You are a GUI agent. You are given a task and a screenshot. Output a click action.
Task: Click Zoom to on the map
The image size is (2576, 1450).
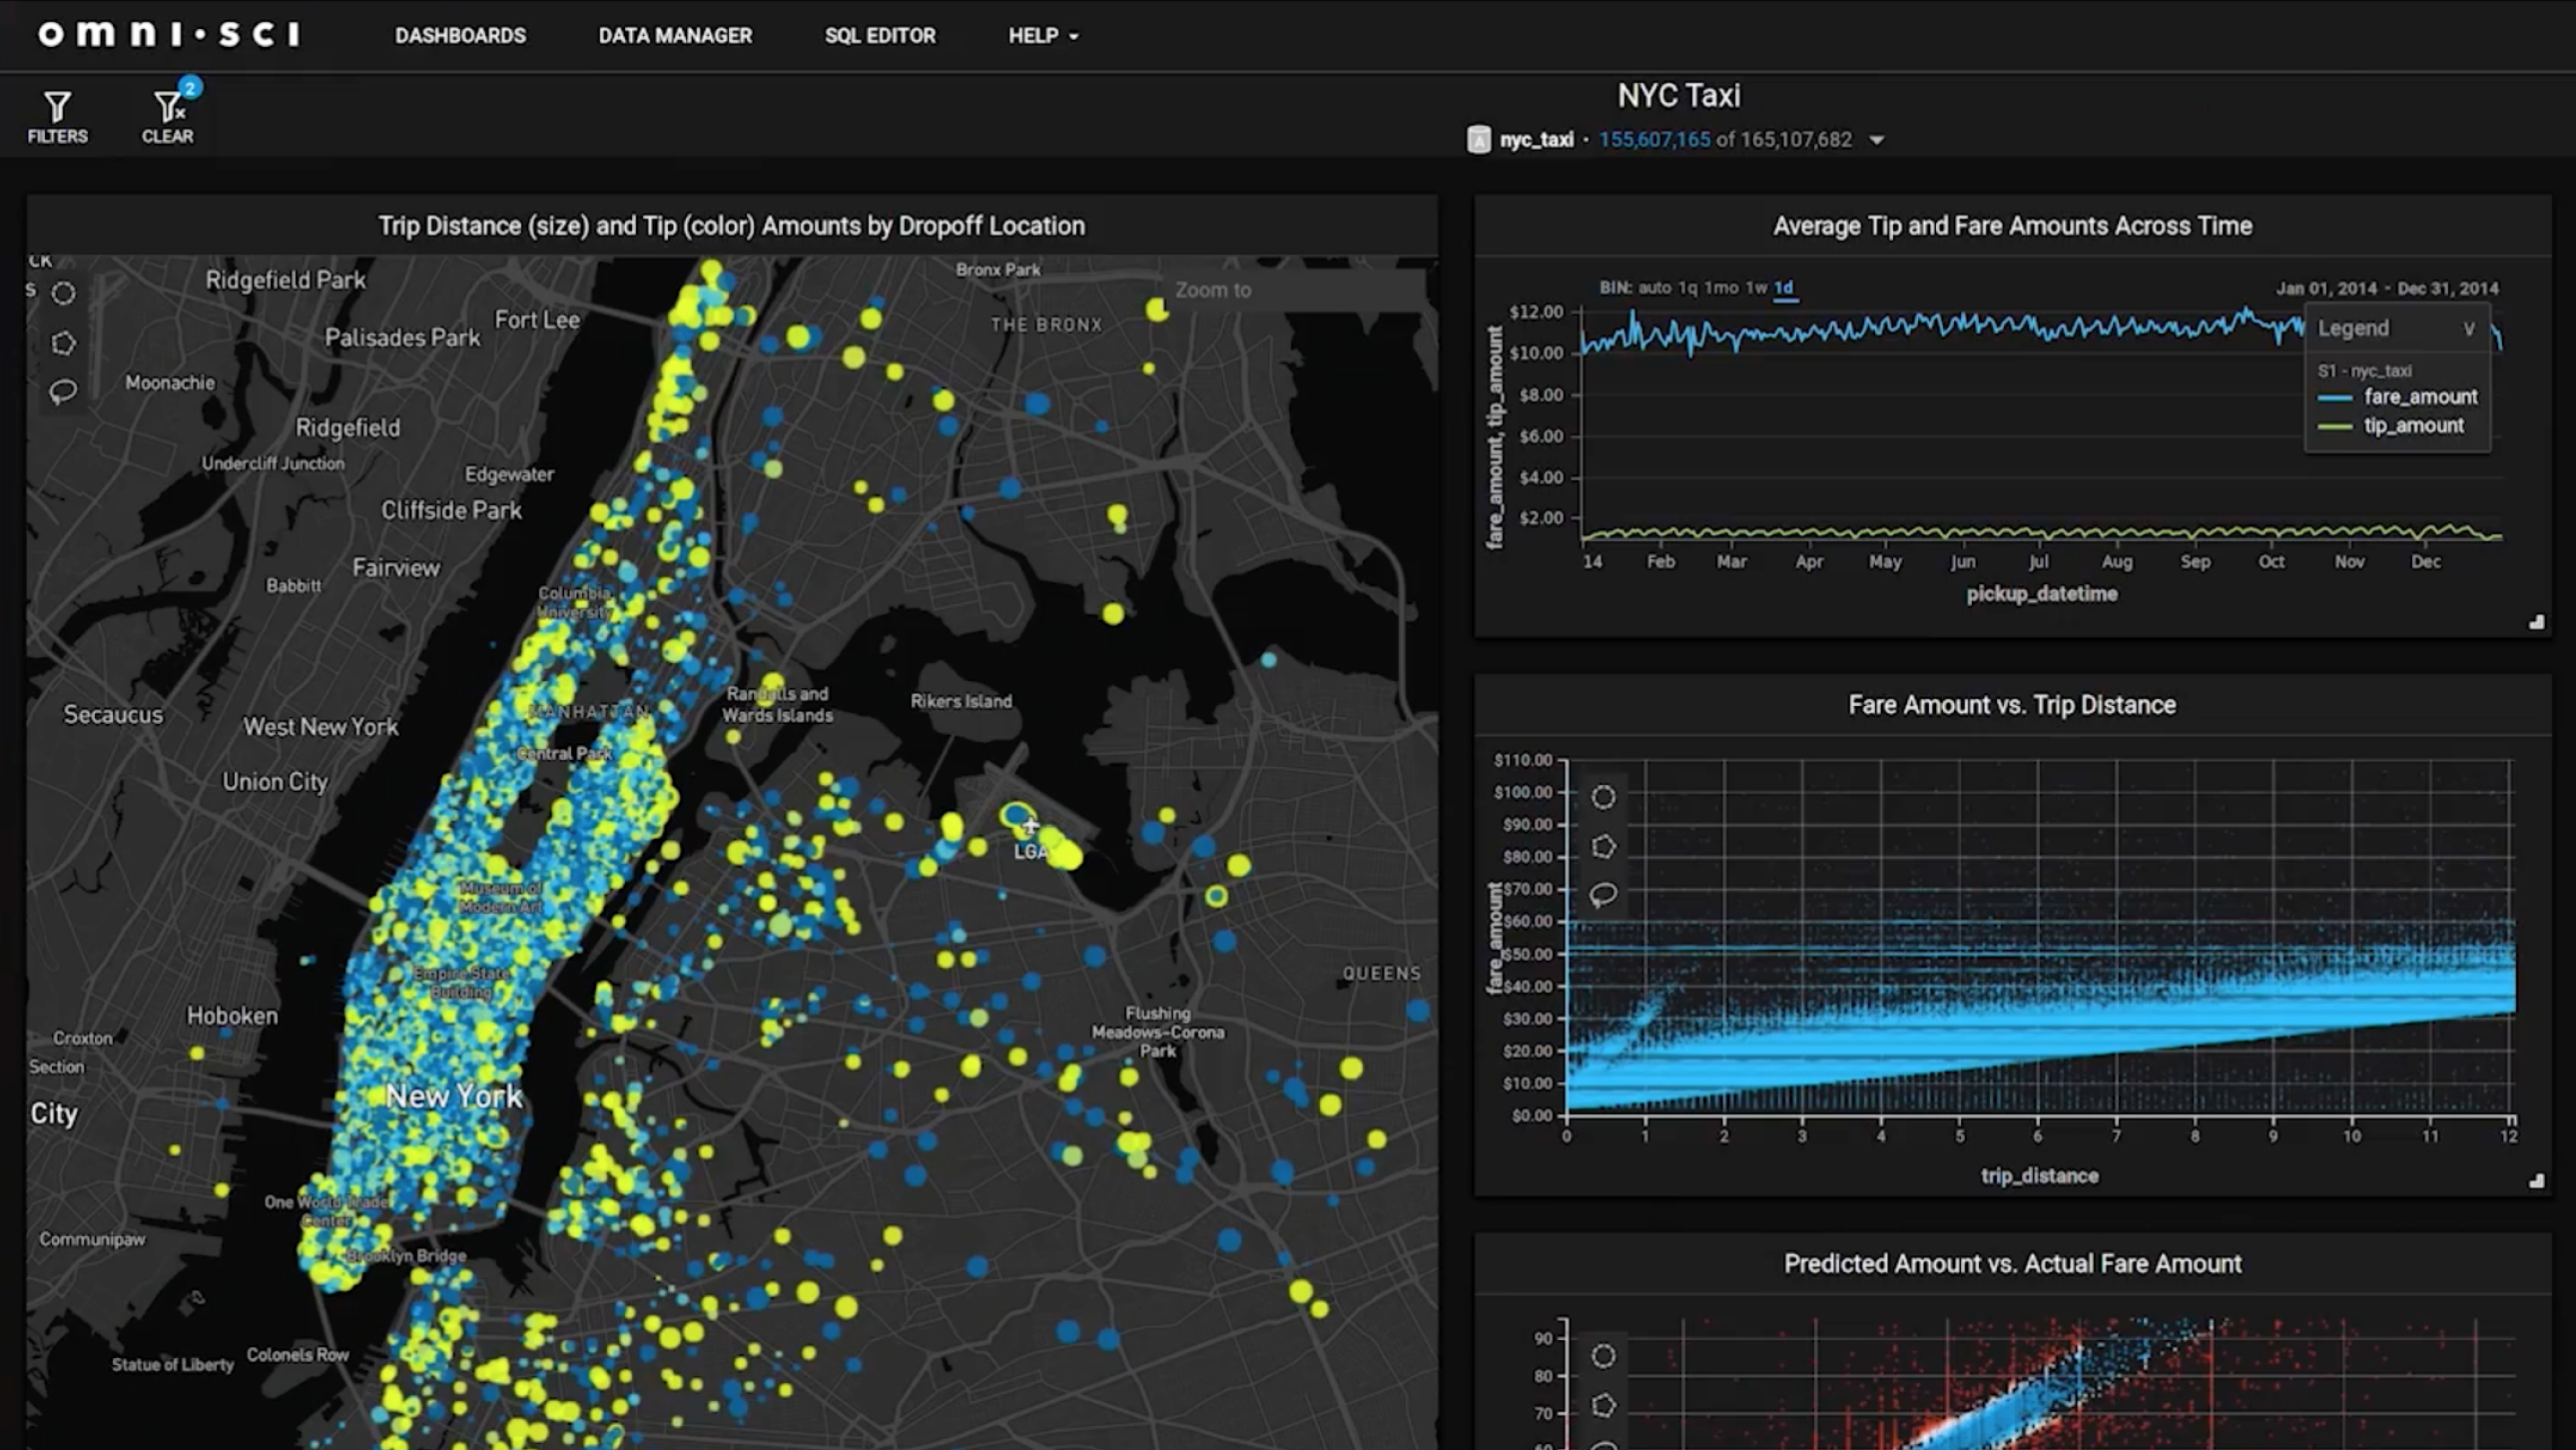[x=1213, y=290]
